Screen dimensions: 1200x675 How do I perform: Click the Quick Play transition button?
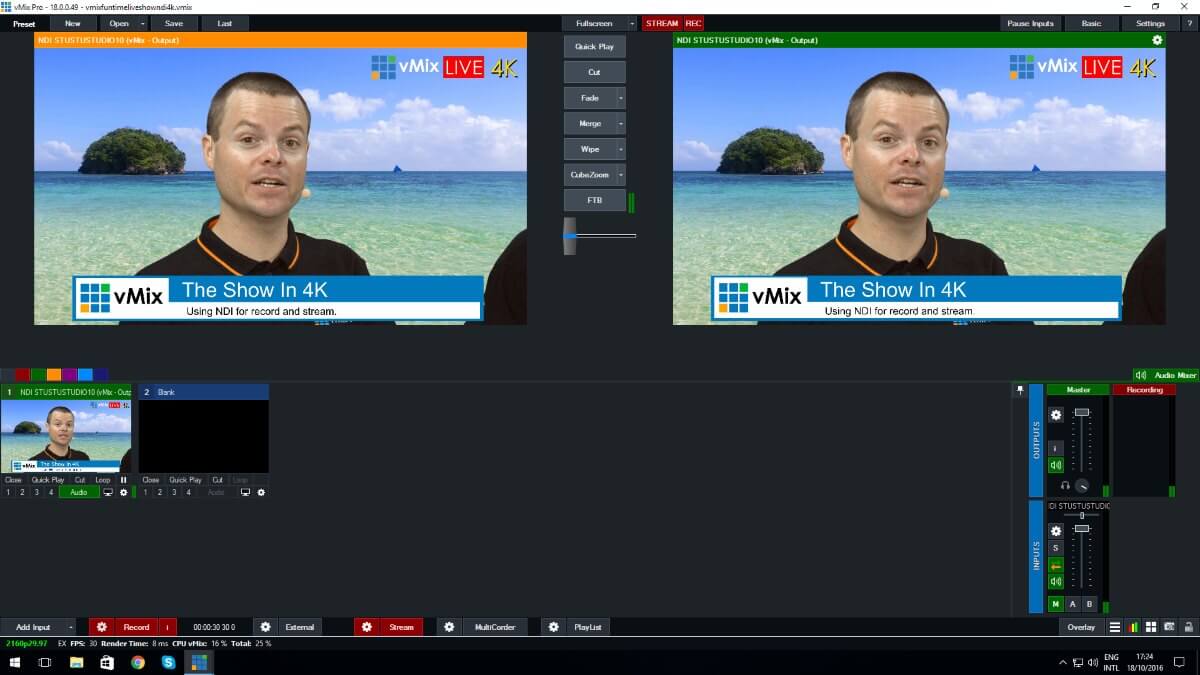coord(594,46)
